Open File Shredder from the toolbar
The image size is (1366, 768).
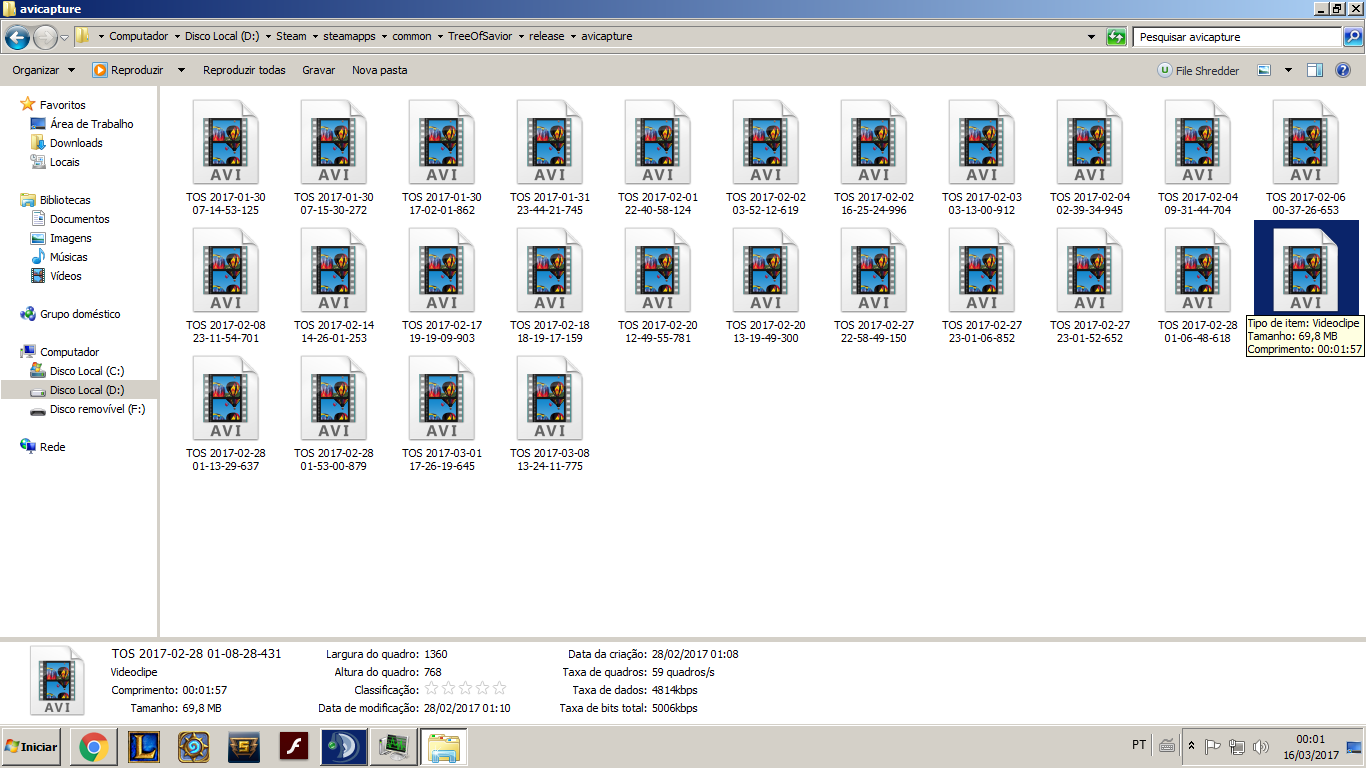pyautogui.click(x=1198, y=70)
